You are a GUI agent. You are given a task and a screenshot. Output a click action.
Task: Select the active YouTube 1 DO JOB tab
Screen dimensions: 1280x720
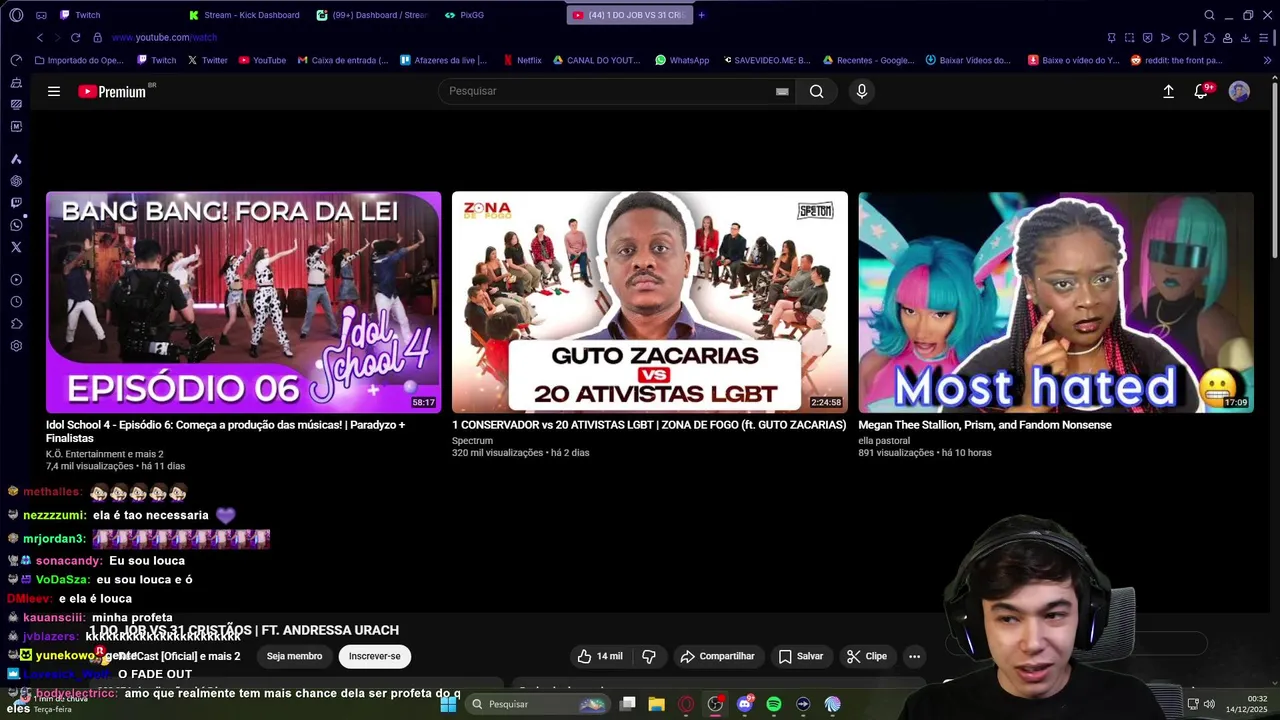pyautogui.click(x=628, y=15)
